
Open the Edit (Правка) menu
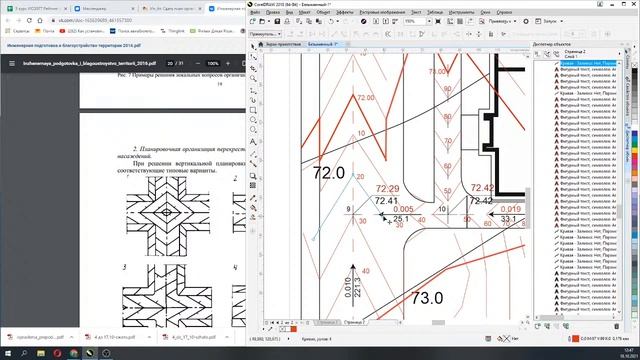coord(273,12)
